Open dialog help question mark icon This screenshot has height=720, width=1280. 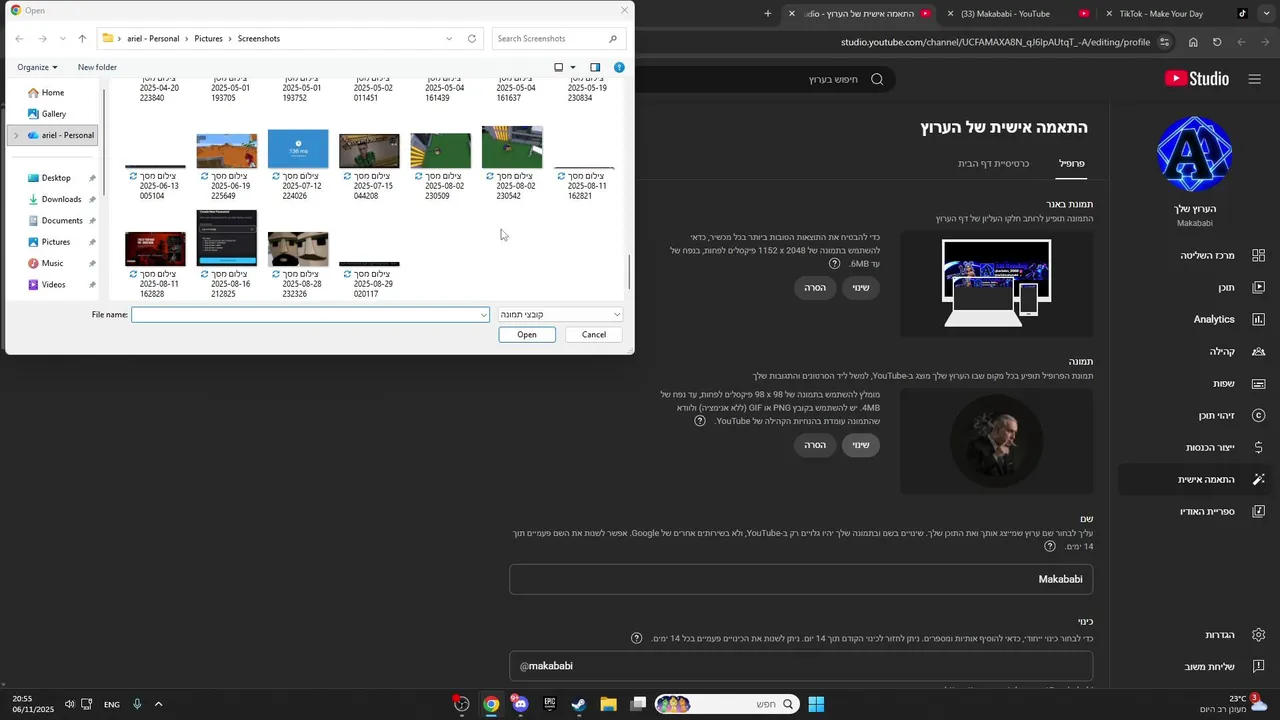(x=619, y=67)
